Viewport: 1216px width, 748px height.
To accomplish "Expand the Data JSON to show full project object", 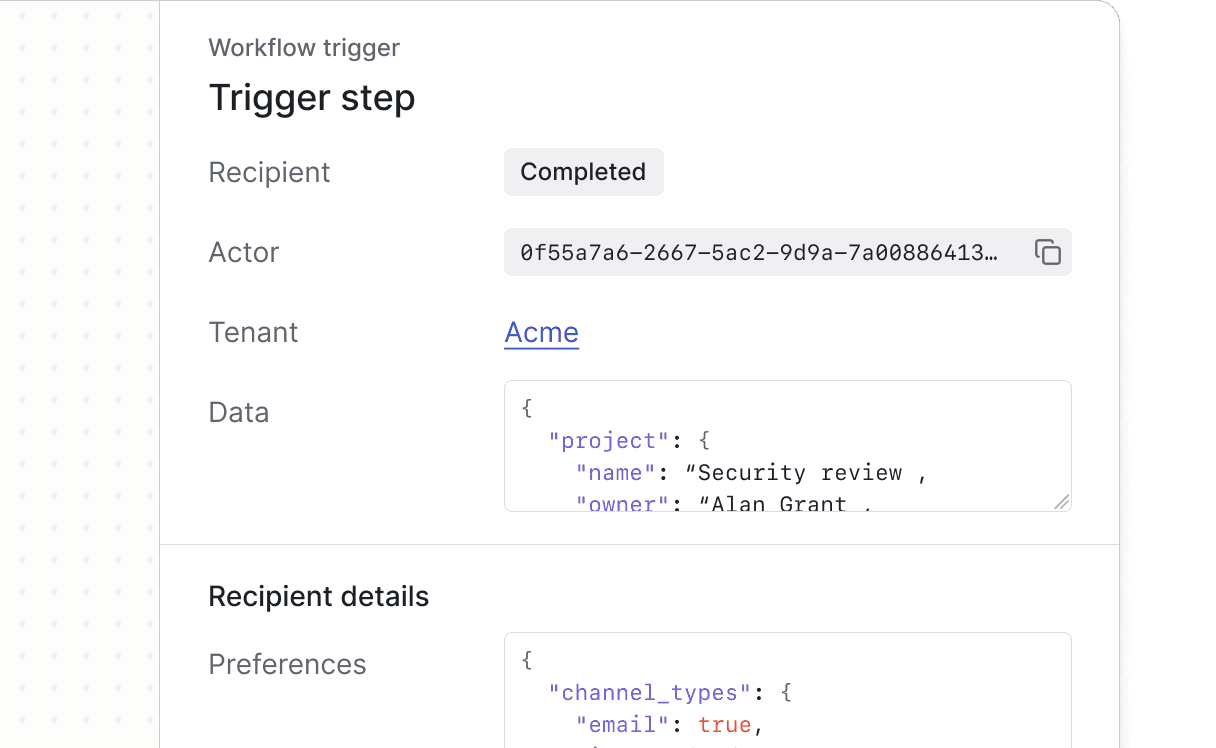I will click(x=1063, y=500).
